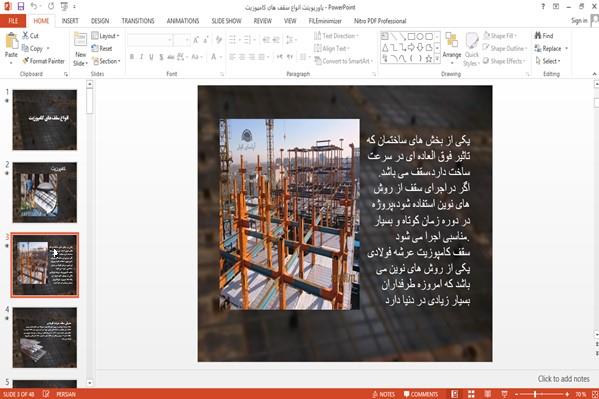Click the Sign in link

579,21
